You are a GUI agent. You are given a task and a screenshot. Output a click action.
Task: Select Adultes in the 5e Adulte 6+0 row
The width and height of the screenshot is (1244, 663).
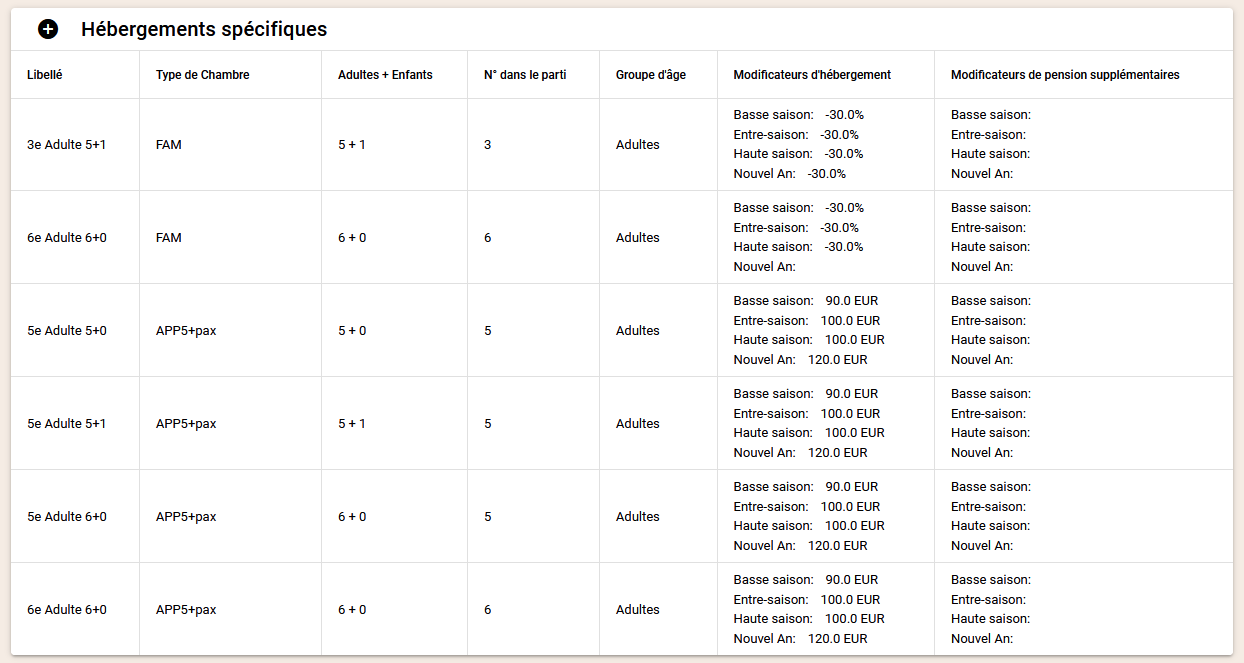point(638,517)
